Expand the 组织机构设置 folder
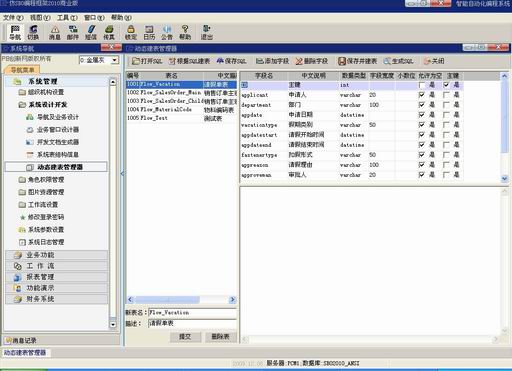Viewport: 512px width, 371px height. pyautogui.click(x=41, y=92)
